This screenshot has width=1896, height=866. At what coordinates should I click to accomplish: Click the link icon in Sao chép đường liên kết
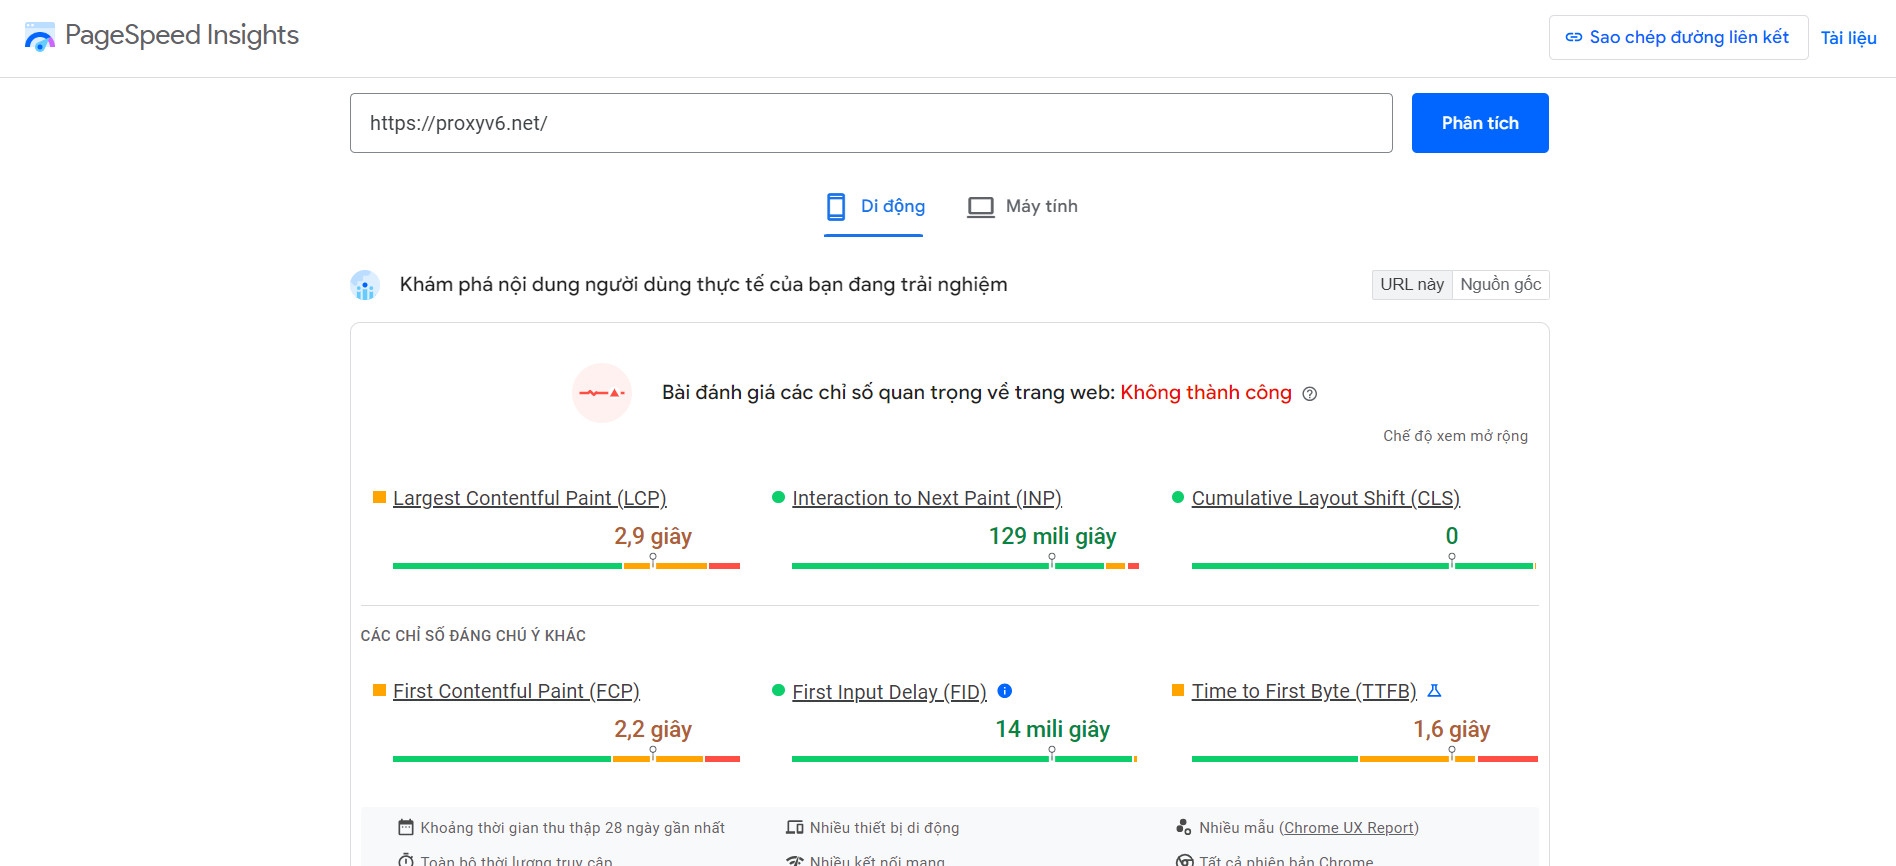(x=1574, y=37)
